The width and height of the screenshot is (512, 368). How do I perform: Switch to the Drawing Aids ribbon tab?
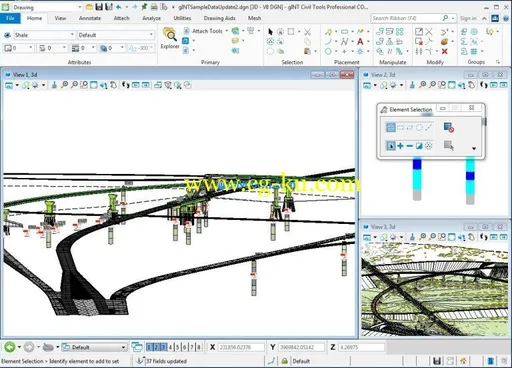coord(219,18)
